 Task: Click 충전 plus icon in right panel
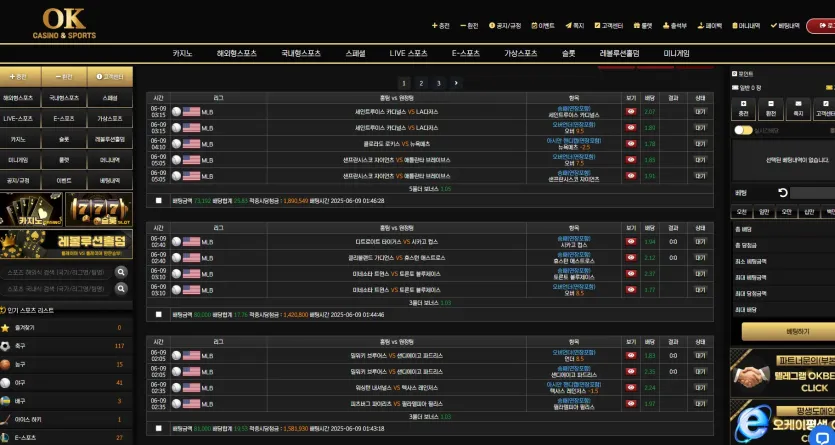tap(743, 109)
